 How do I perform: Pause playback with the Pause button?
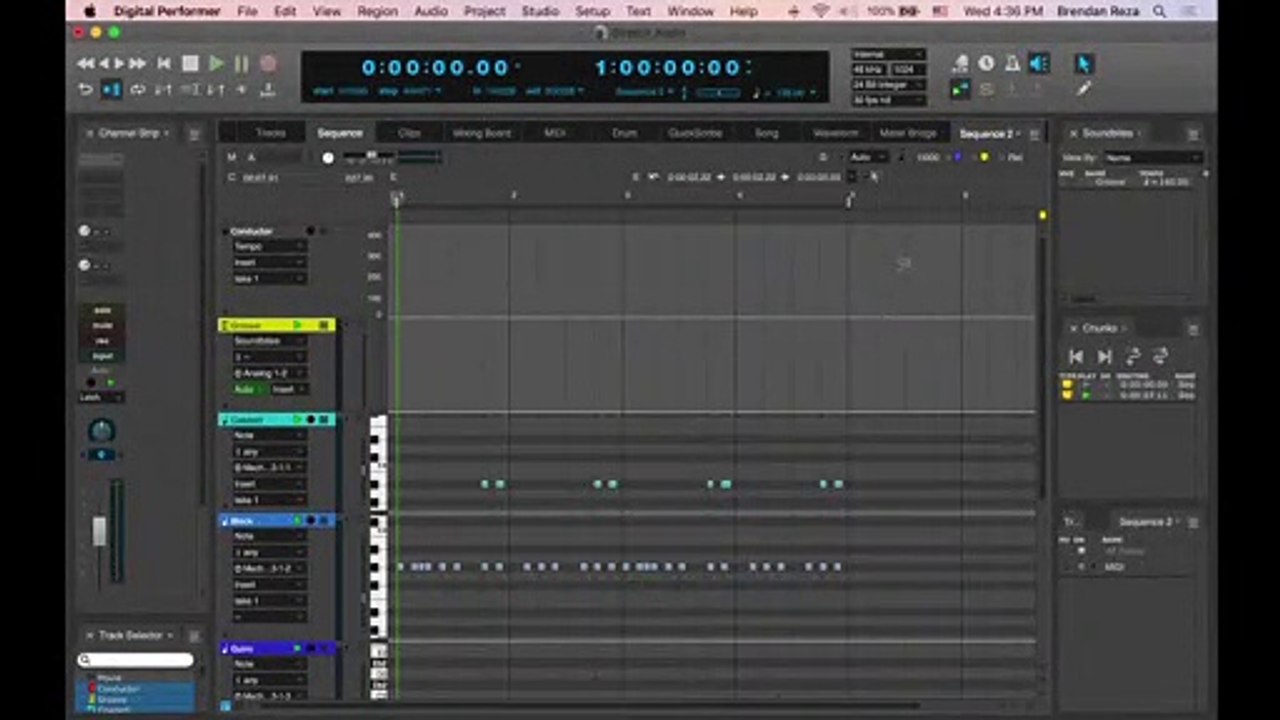point(241,64)
